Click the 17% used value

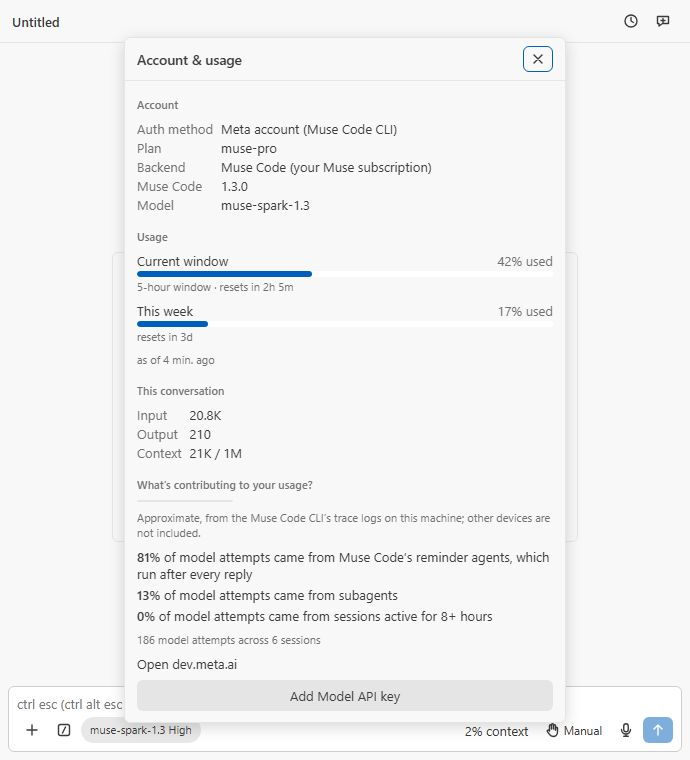pyautogui.click(x=525, y=312)
